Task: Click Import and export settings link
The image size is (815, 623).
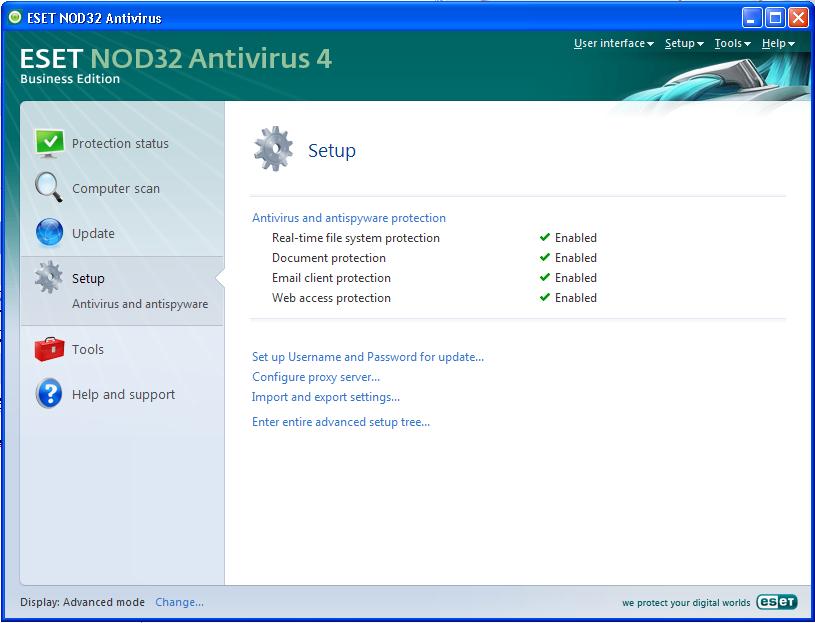Action: pos(326,397)
